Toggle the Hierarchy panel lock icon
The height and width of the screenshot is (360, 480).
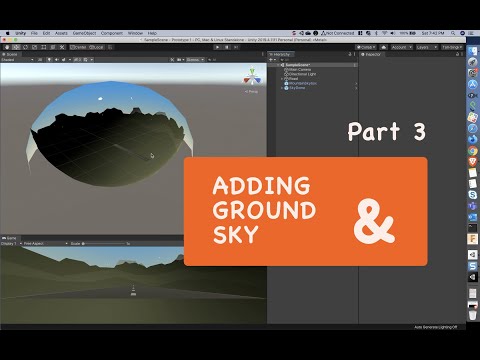pos(350,54)
